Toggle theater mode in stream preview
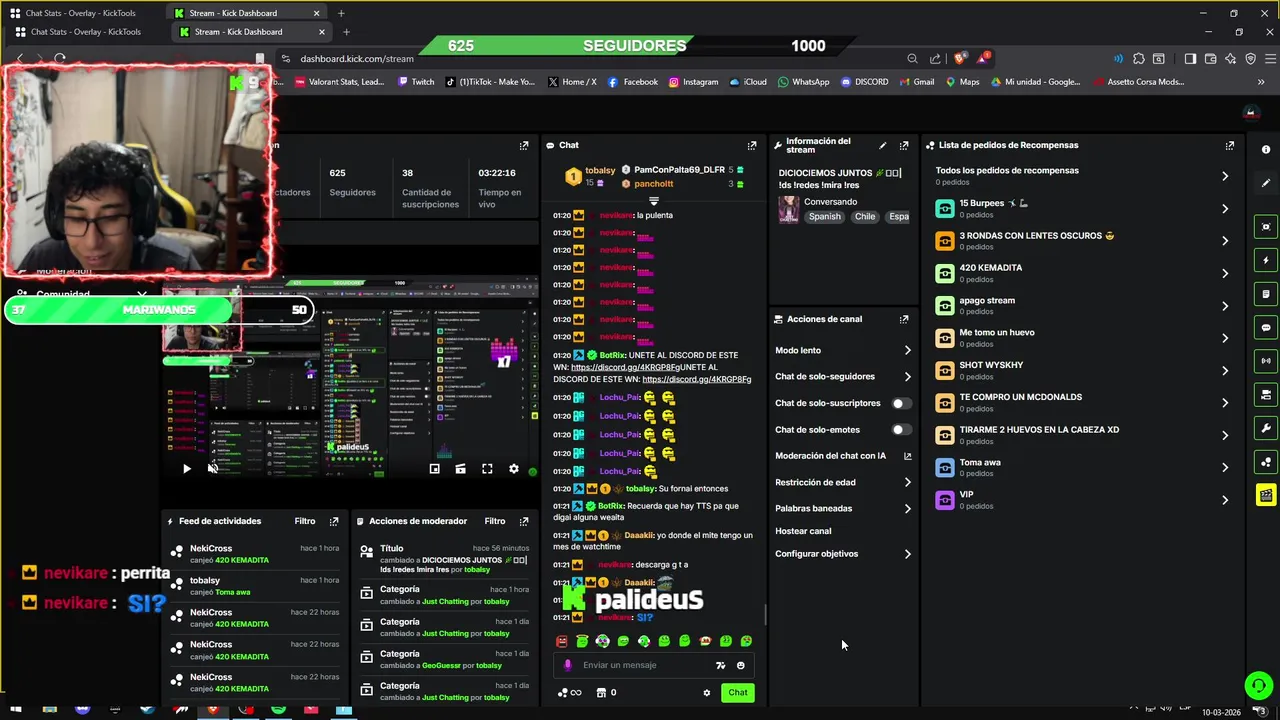The width and height of the screenshot is (1280, 720). pyautogui.click(x=460, y=468)
